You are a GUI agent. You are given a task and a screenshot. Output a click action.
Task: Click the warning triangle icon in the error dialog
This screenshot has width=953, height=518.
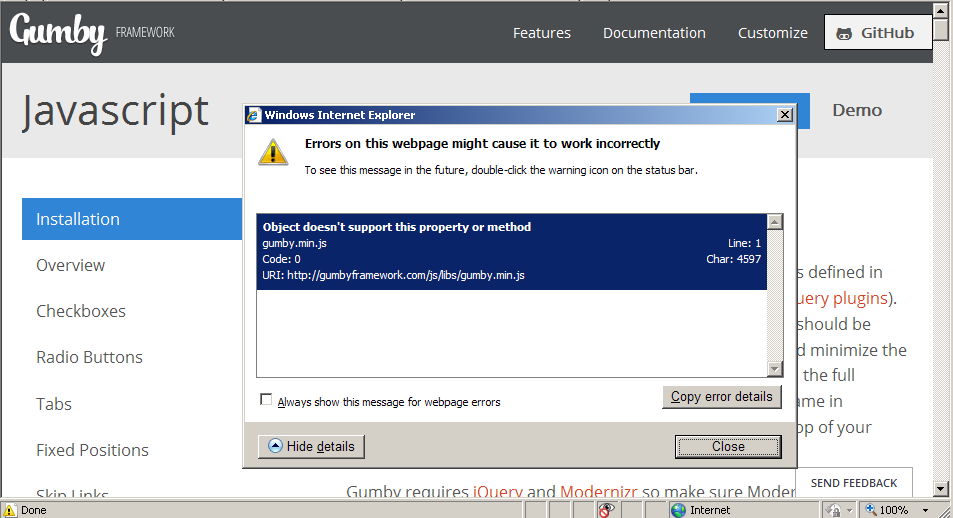[x=273, y=152]
